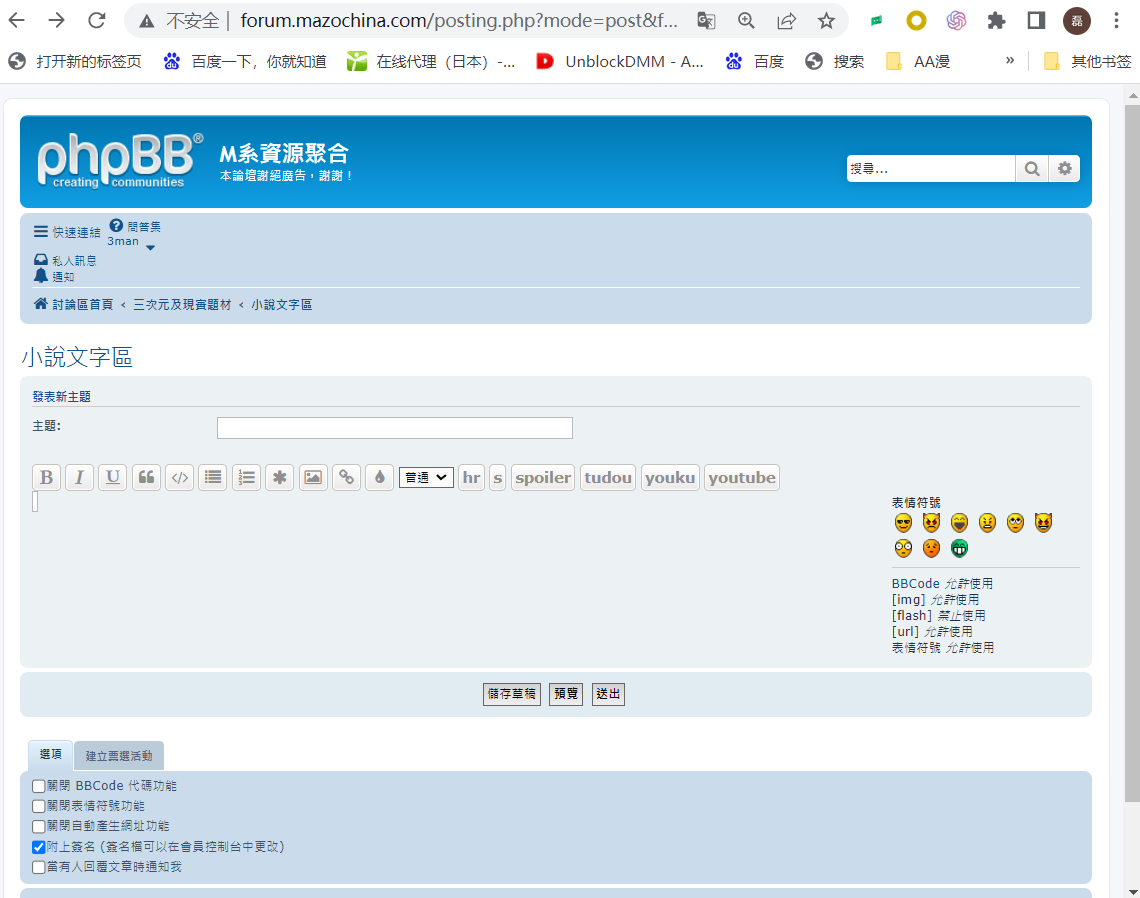Check the 當有人回覆文章時通知我 option
The image size is (1140, 898).
39,868
